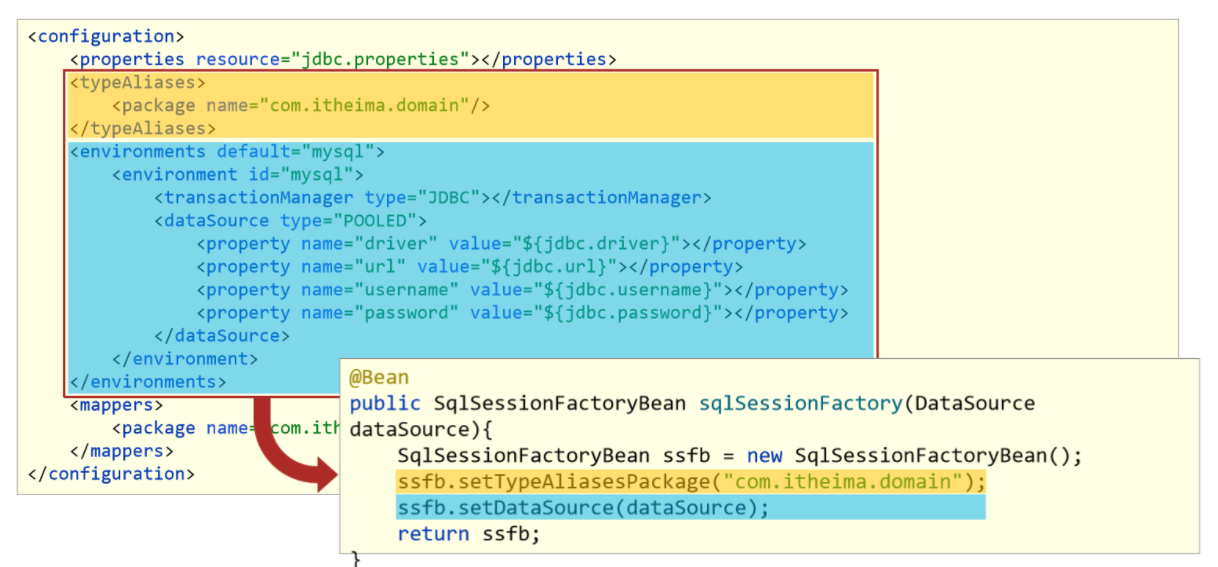Click the @Bean annotation text
The image size is (1218, 567).
click(379, 377)
